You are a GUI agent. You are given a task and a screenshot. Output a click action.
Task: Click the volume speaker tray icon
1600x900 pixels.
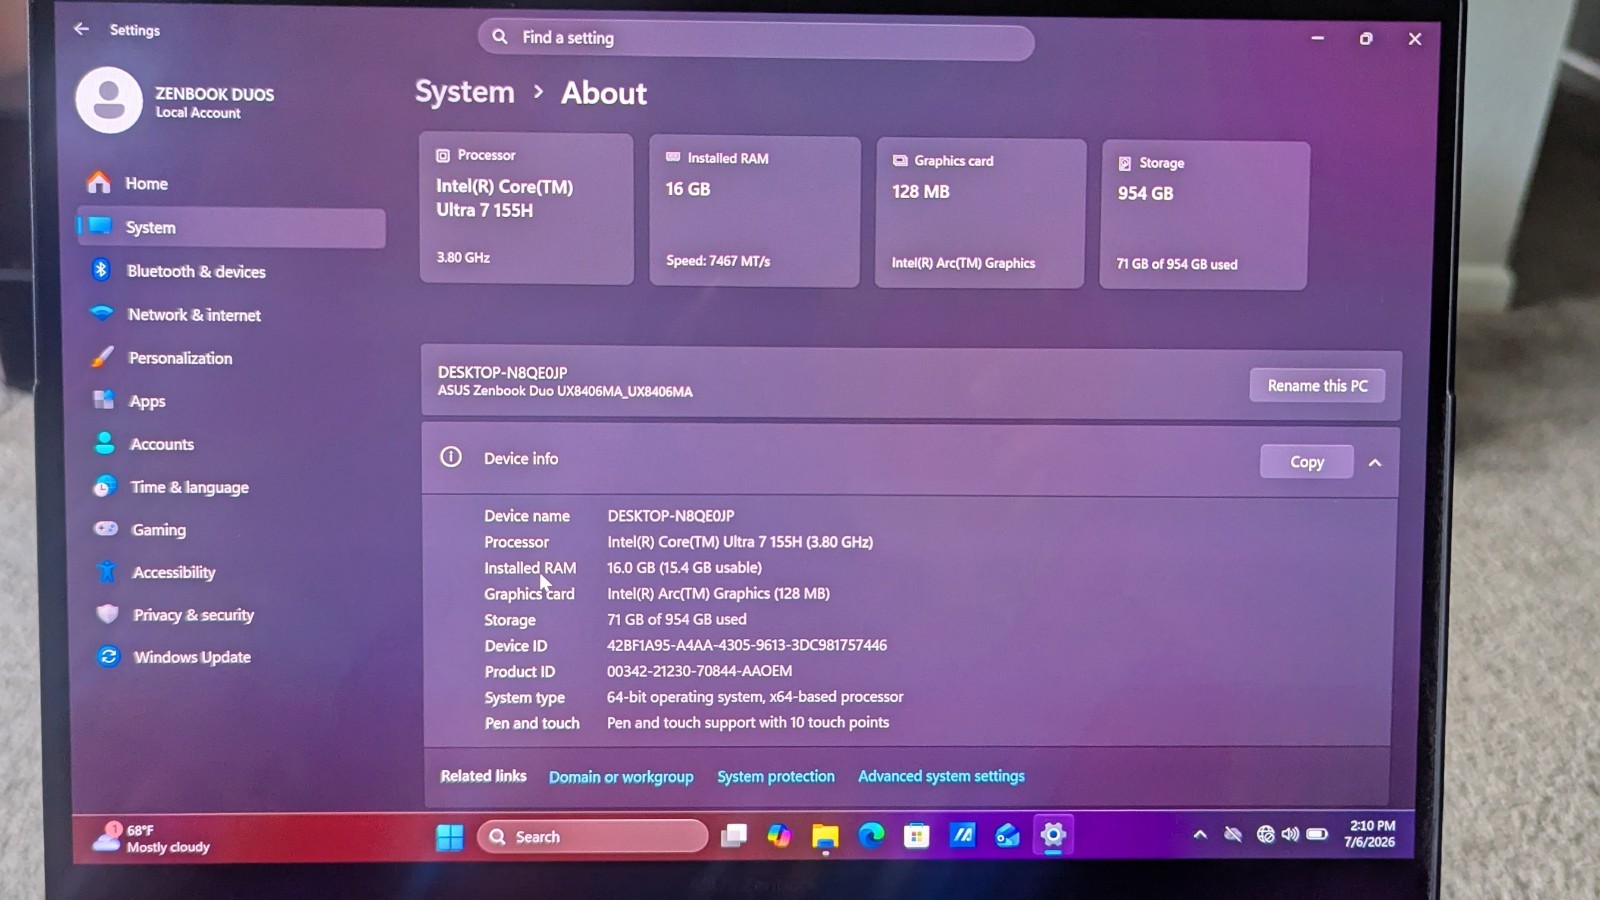tap(1290, 834)
